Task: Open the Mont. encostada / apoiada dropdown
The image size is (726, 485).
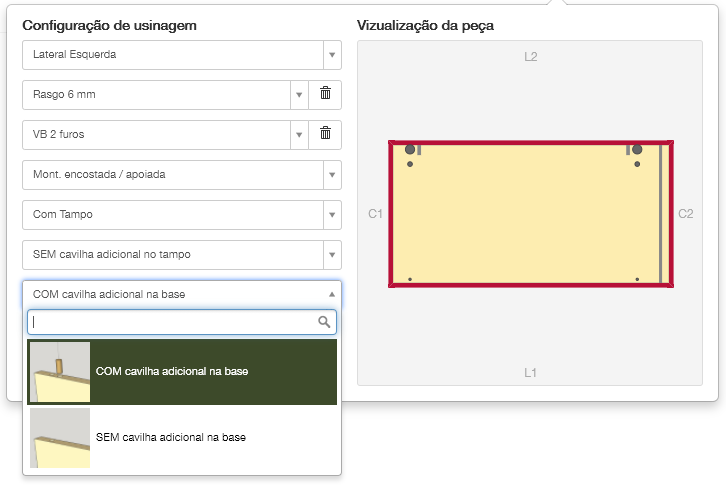Action: coord(181,174)
